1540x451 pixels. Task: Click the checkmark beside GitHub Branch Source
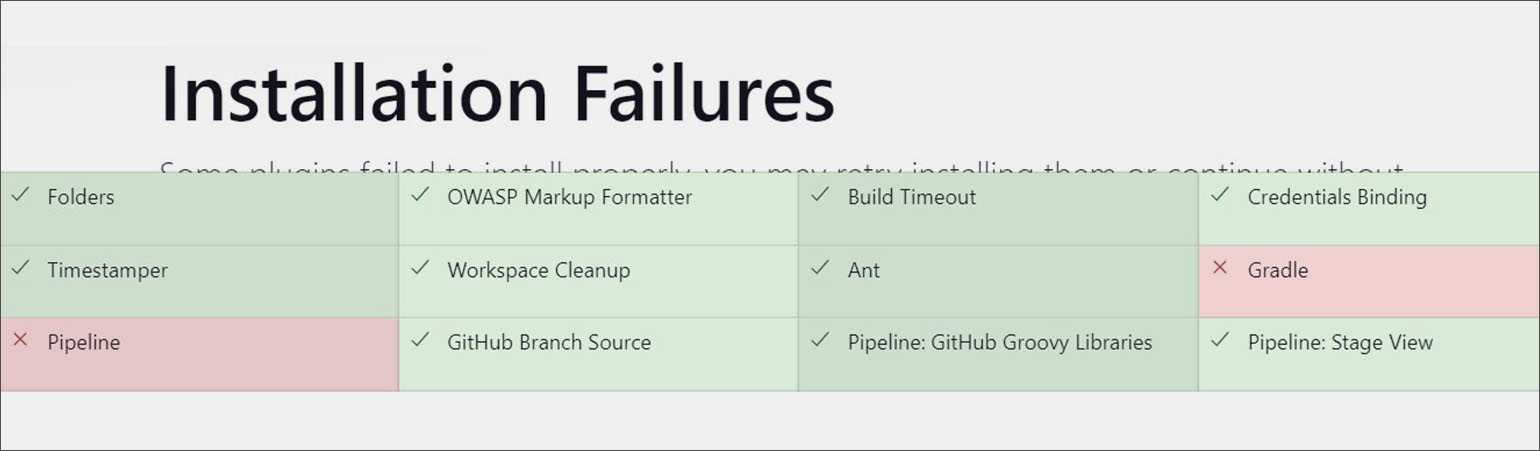point(420,341)
